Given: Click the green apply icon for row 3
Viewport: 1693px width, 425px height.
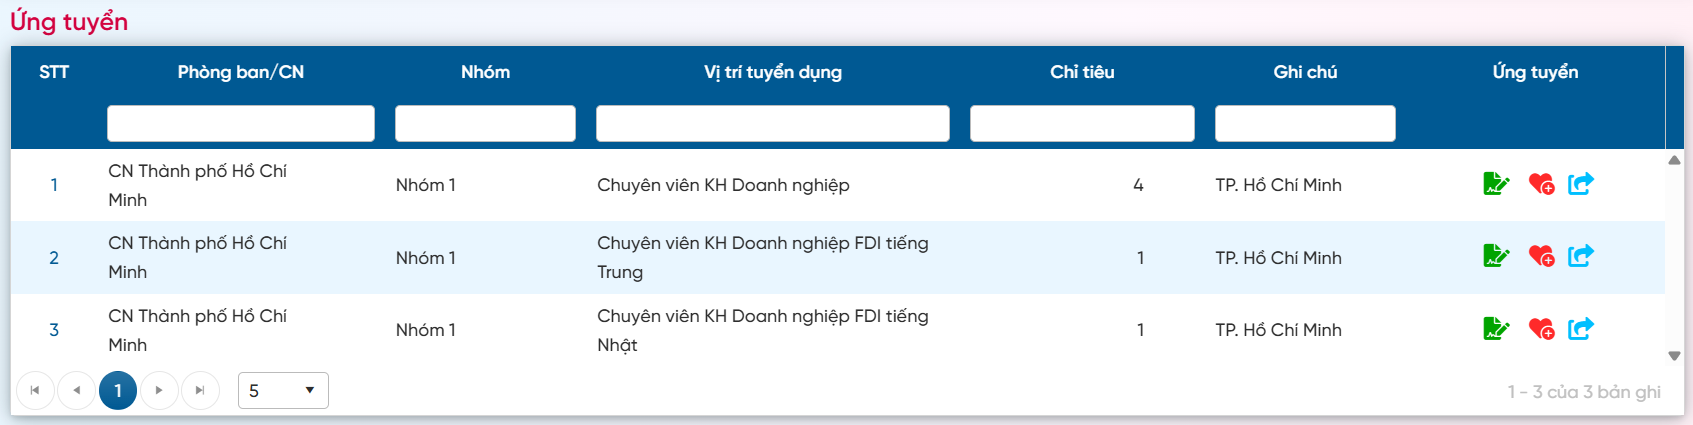Looking at the screenshot, I should (1496, 329).
